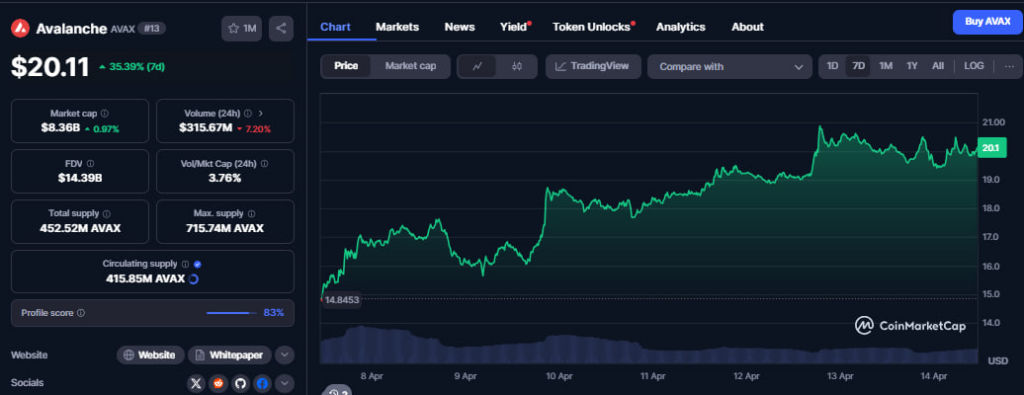Toggle LOG scale on chart
The image size is (1024, 395).
click(x=974, y=66)
